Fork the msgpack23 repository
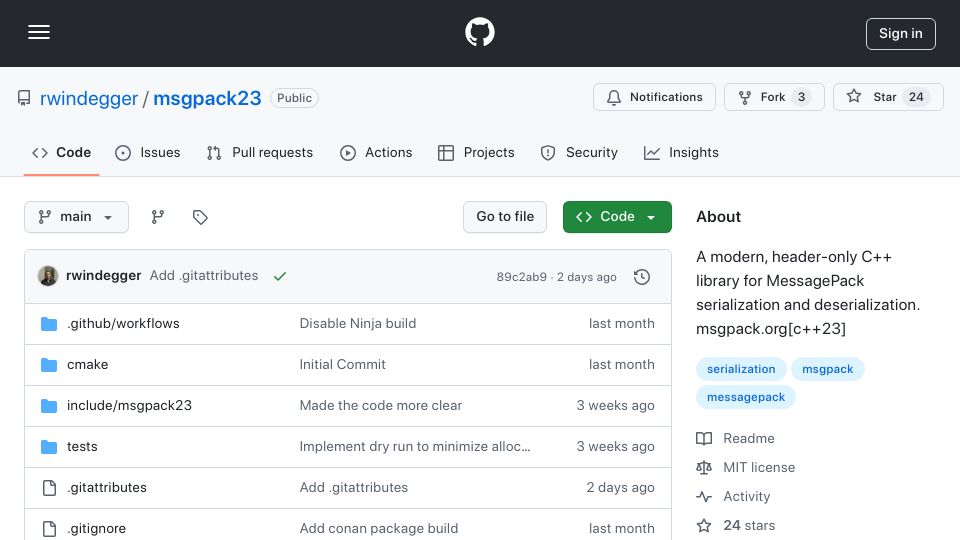The width and height of the screenshot is (960, 540). click(x=774, y=97)
